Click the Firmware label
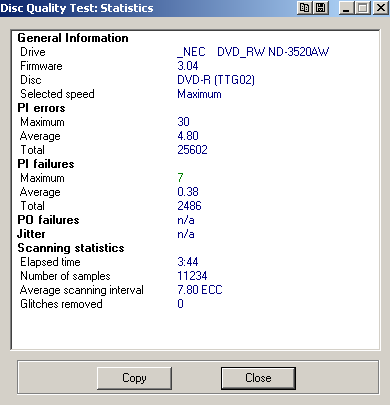 pyautogui.click(x=41, y=66)
